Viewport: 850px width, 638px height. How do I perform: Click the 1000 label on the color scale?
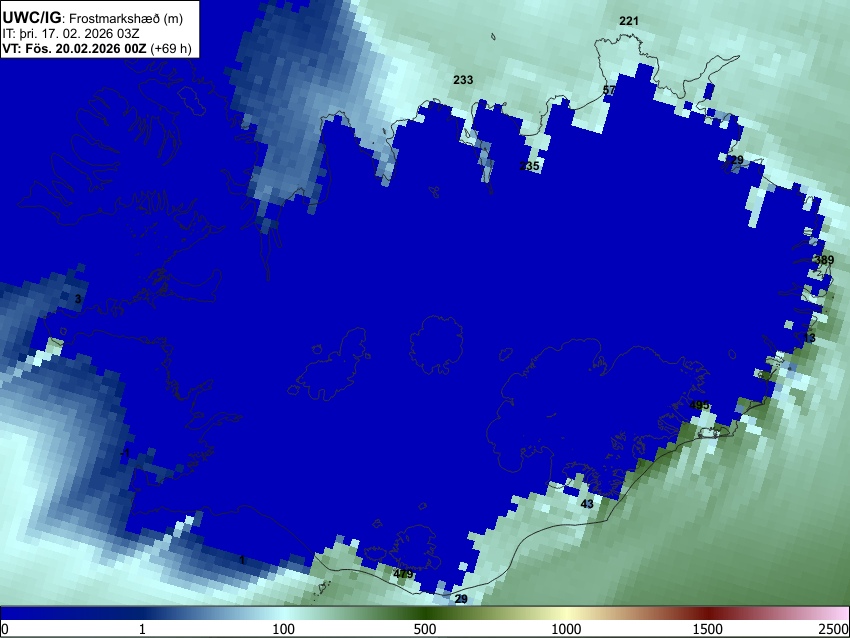point(566,629)
